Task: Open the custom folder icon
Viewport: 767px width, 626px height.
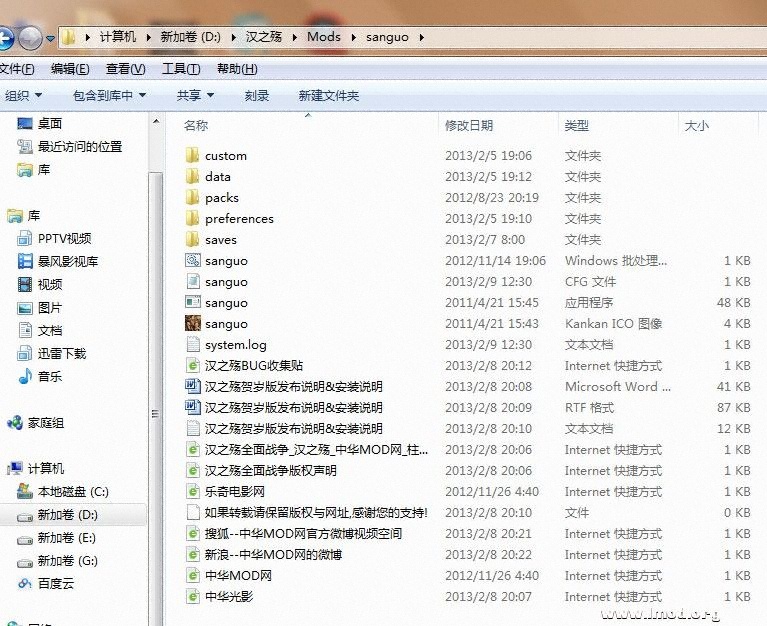Action: pos(193,156)
